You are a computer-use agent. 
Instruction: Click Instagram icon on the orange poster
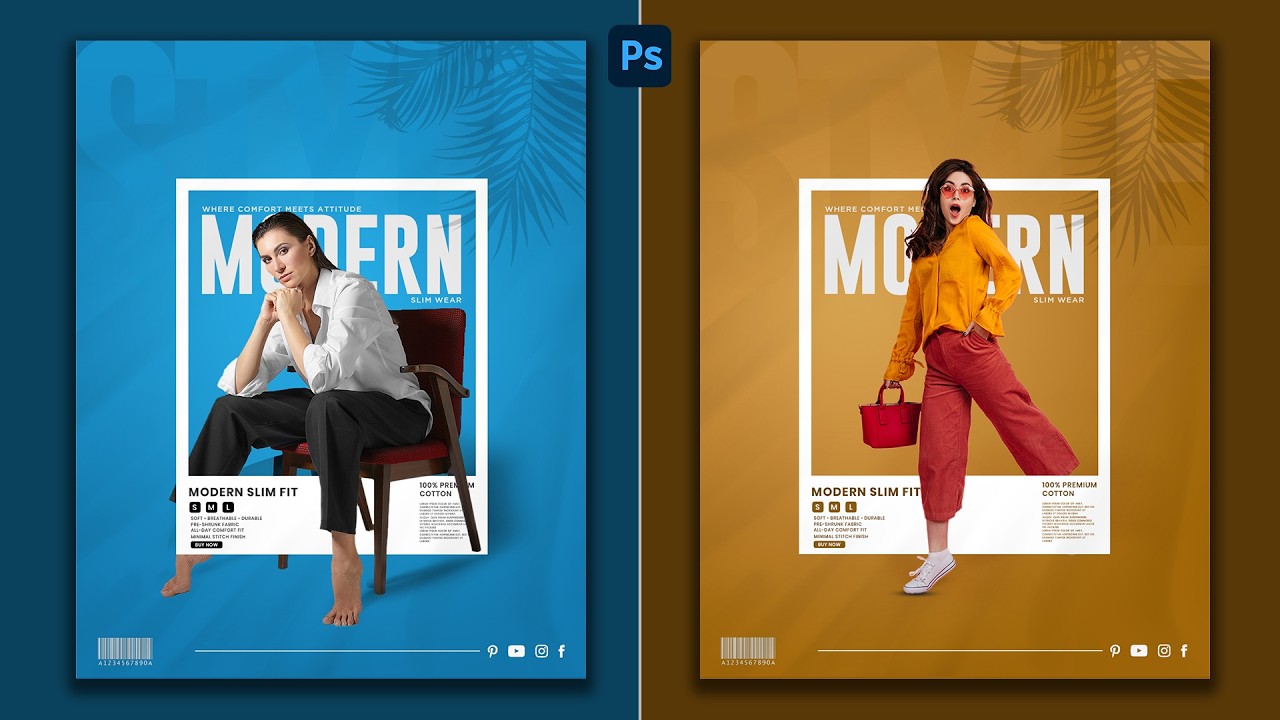point(1164,651)
